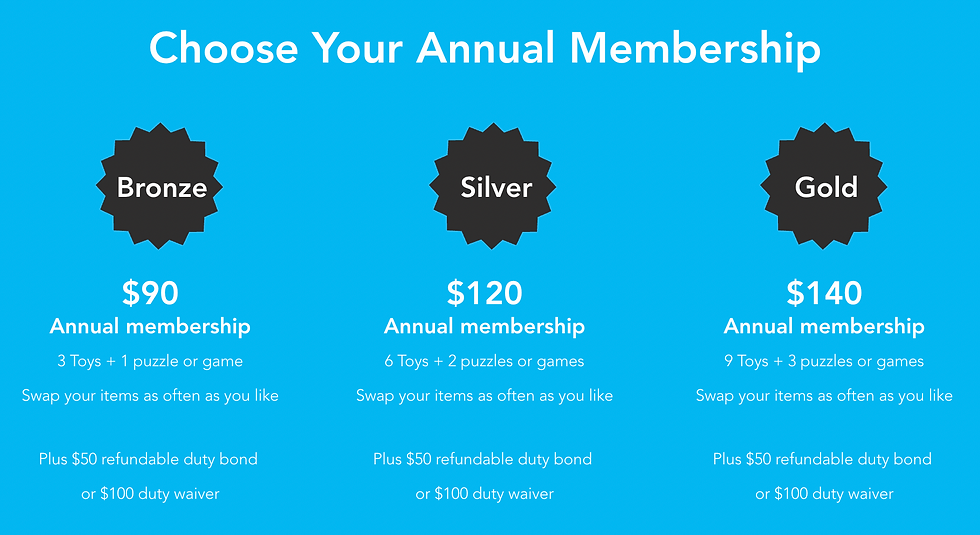Select the $90 Bronze price
The image size is (980, 535).
(x=151, y=292)
